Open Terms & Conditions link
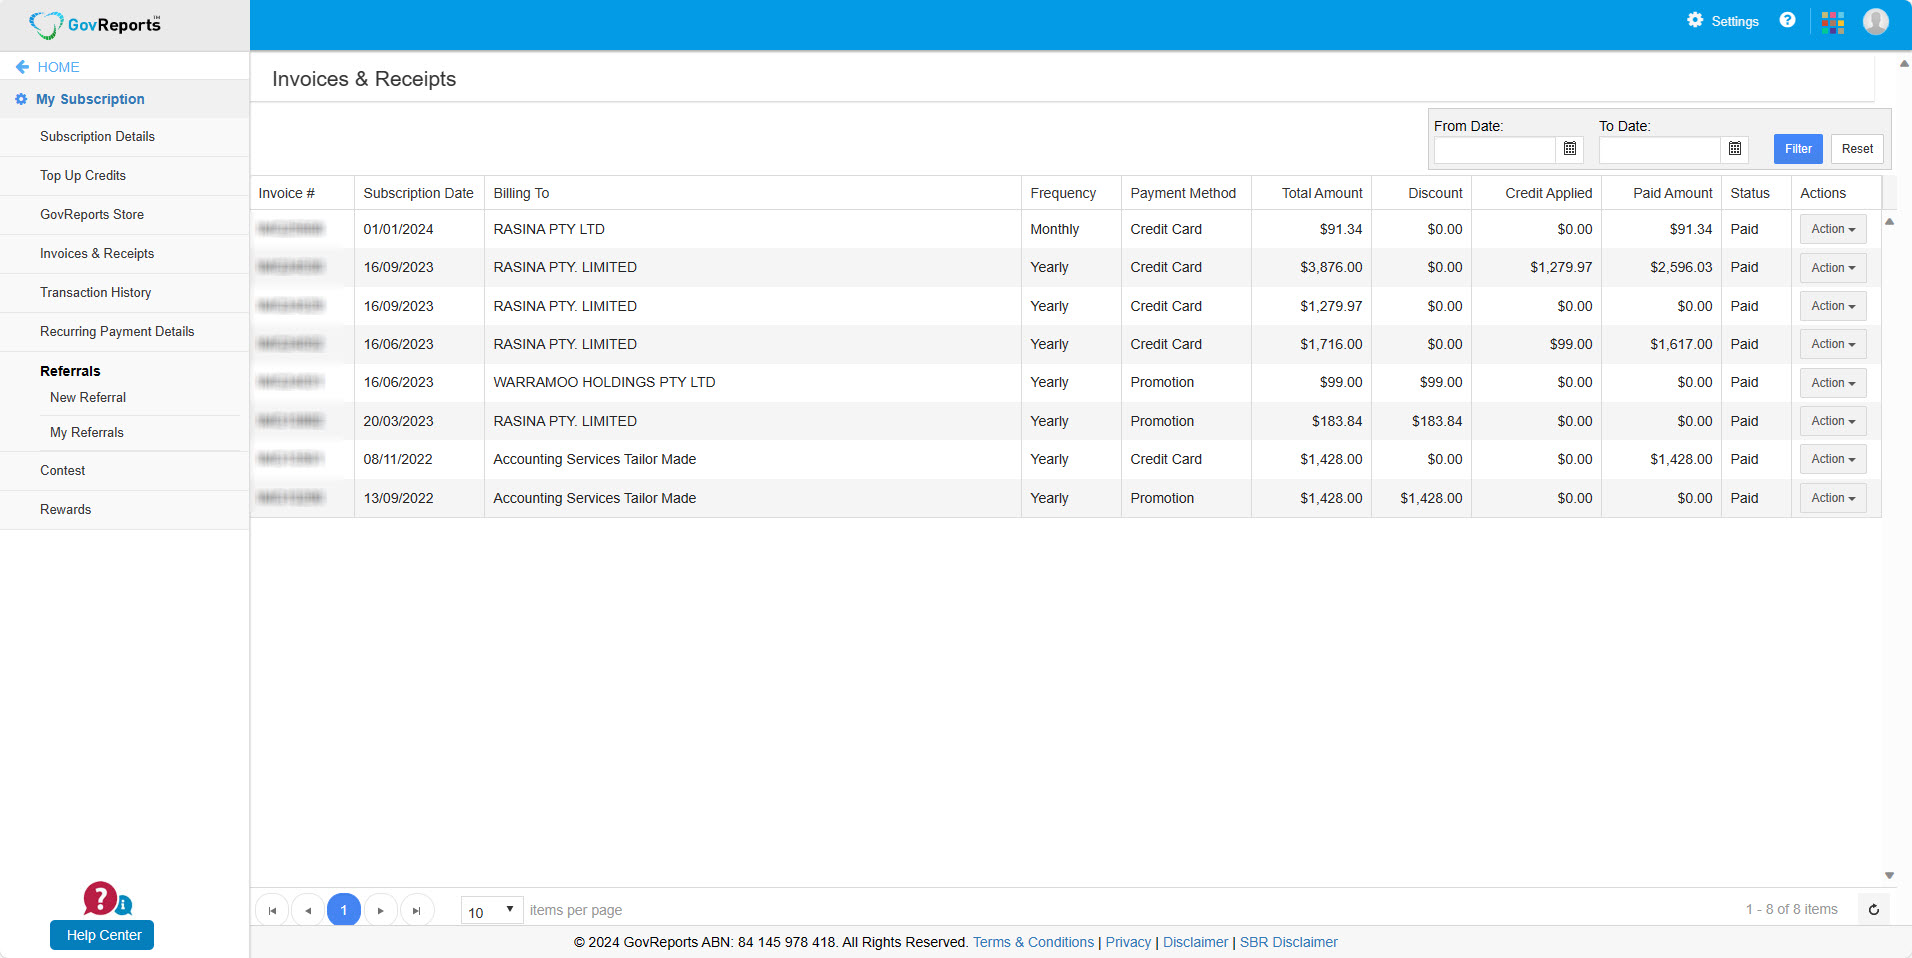The height and width of the screenshot is (958, 1912). point(1033,942)
